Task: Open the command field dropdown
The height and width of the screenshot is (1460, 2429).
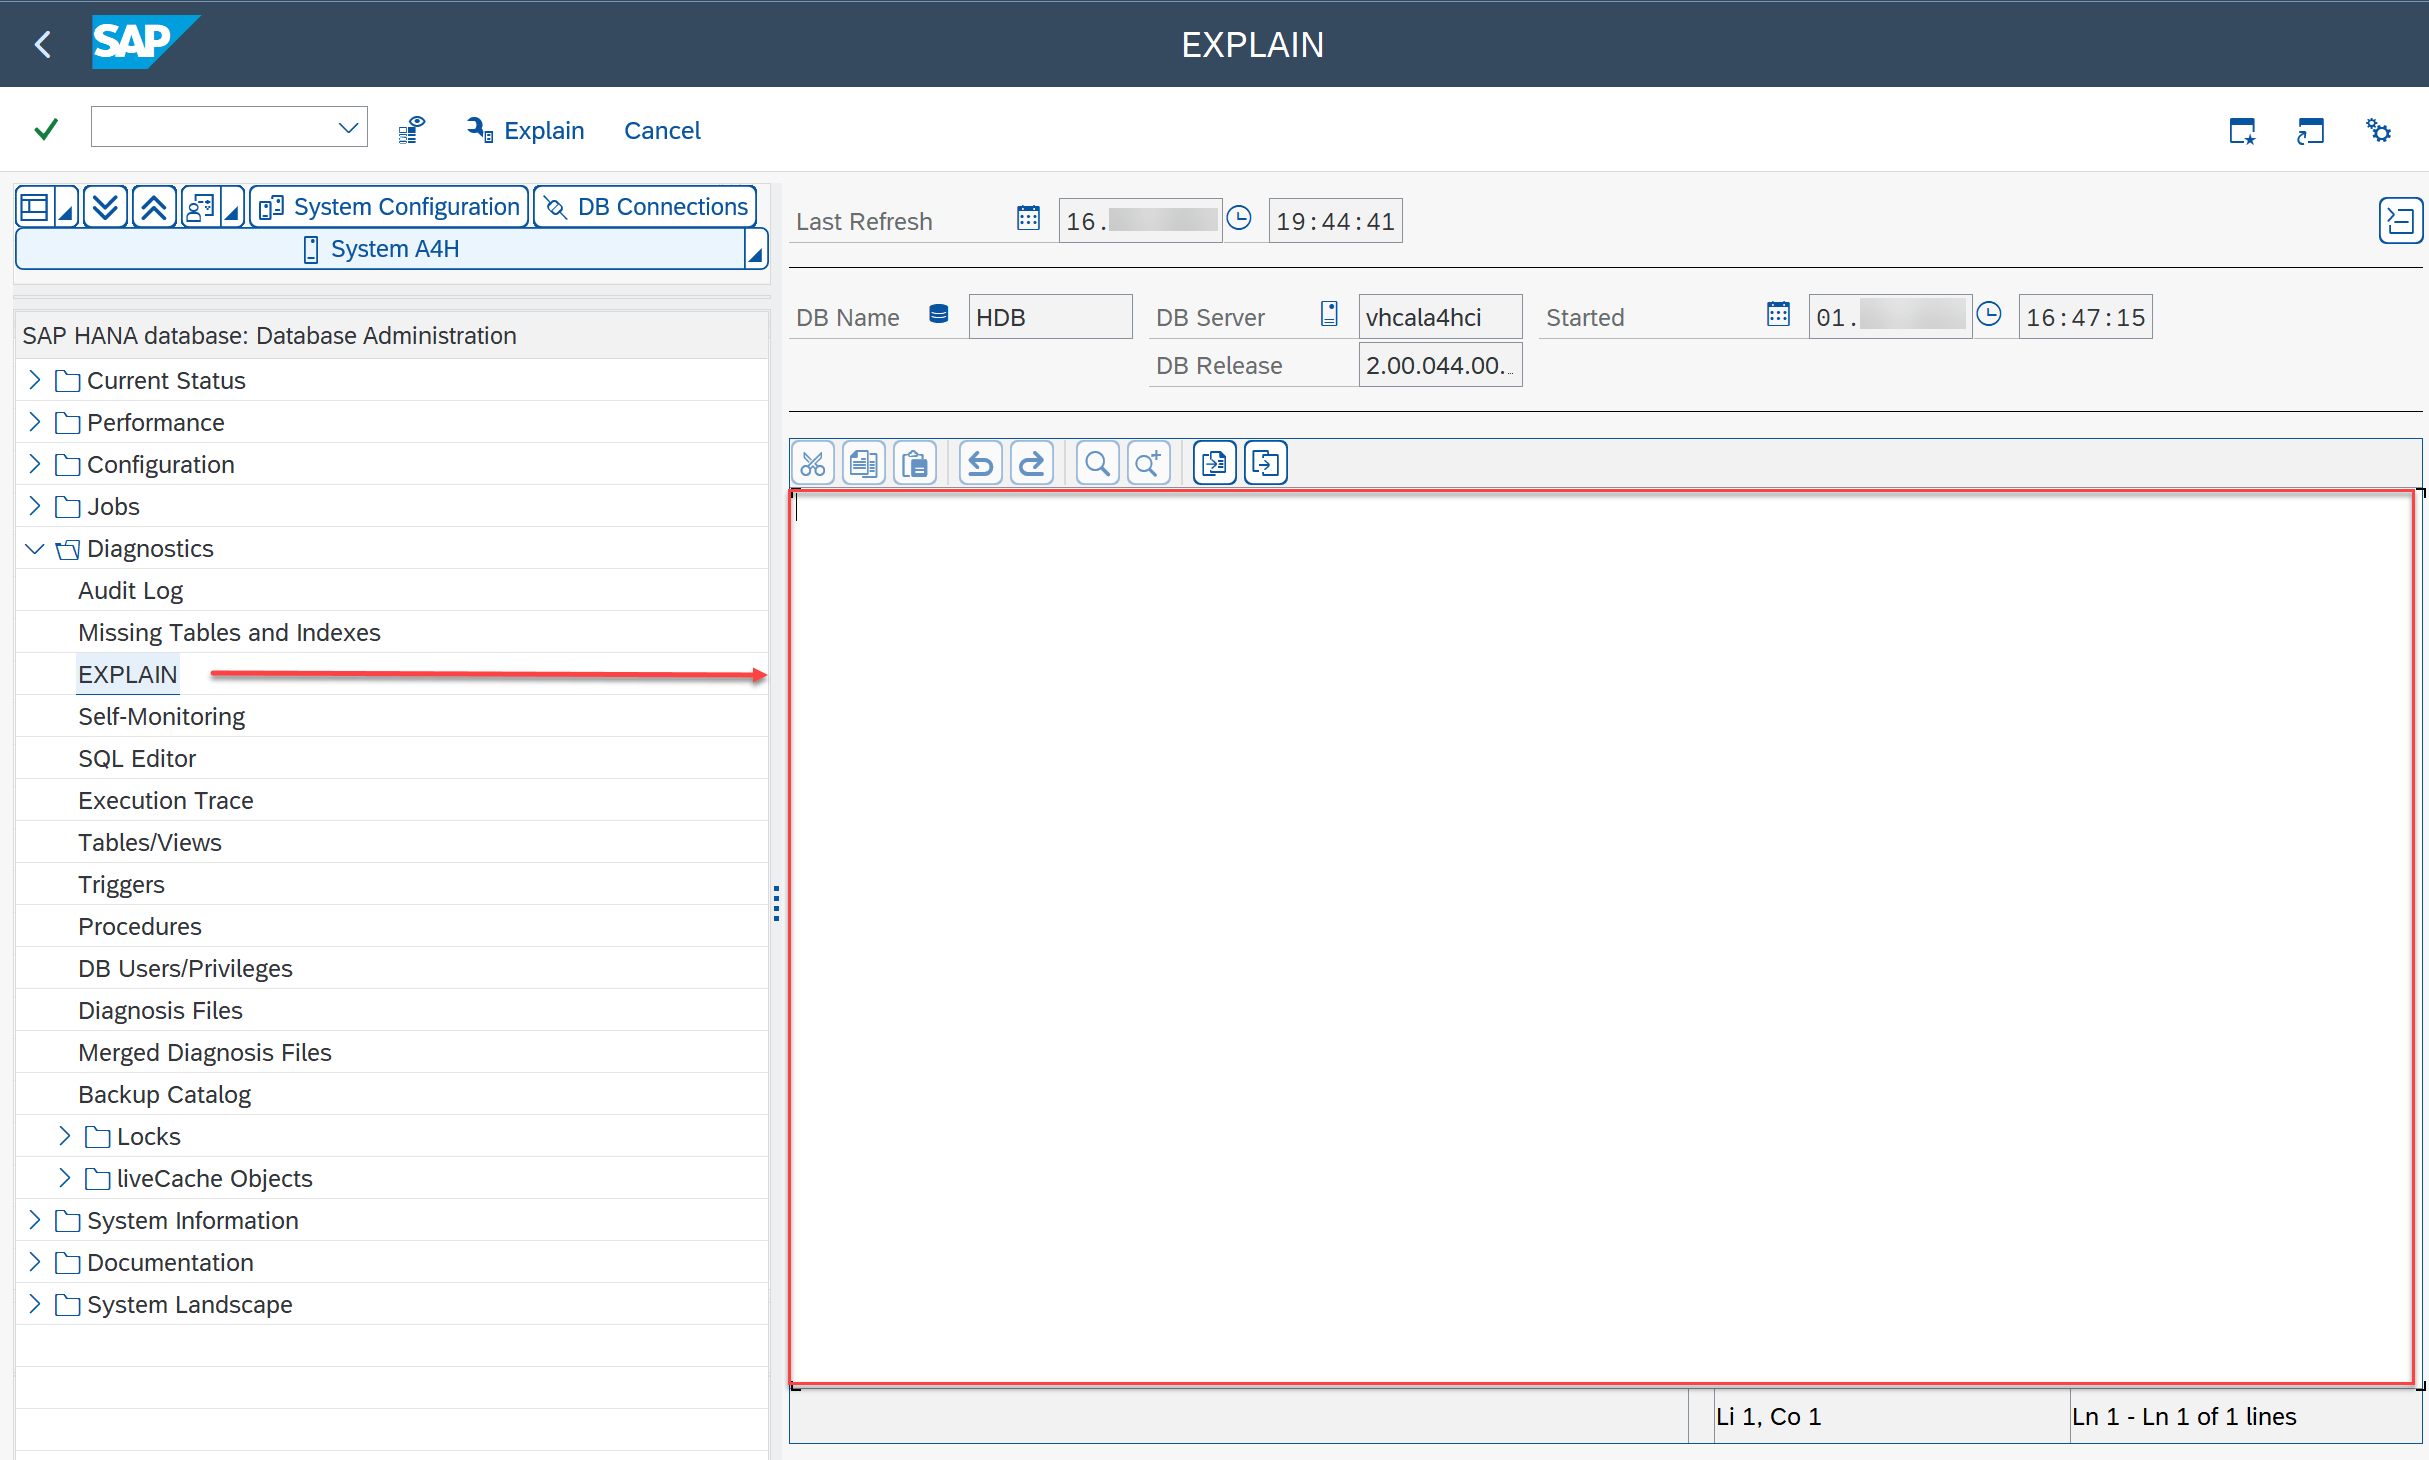Action: coord(348,128)
